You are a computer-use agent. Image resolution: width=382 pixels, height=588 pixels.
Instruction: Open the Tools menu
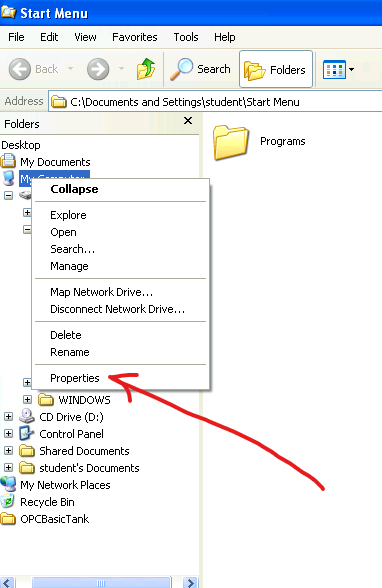click(x=186, y=37)
